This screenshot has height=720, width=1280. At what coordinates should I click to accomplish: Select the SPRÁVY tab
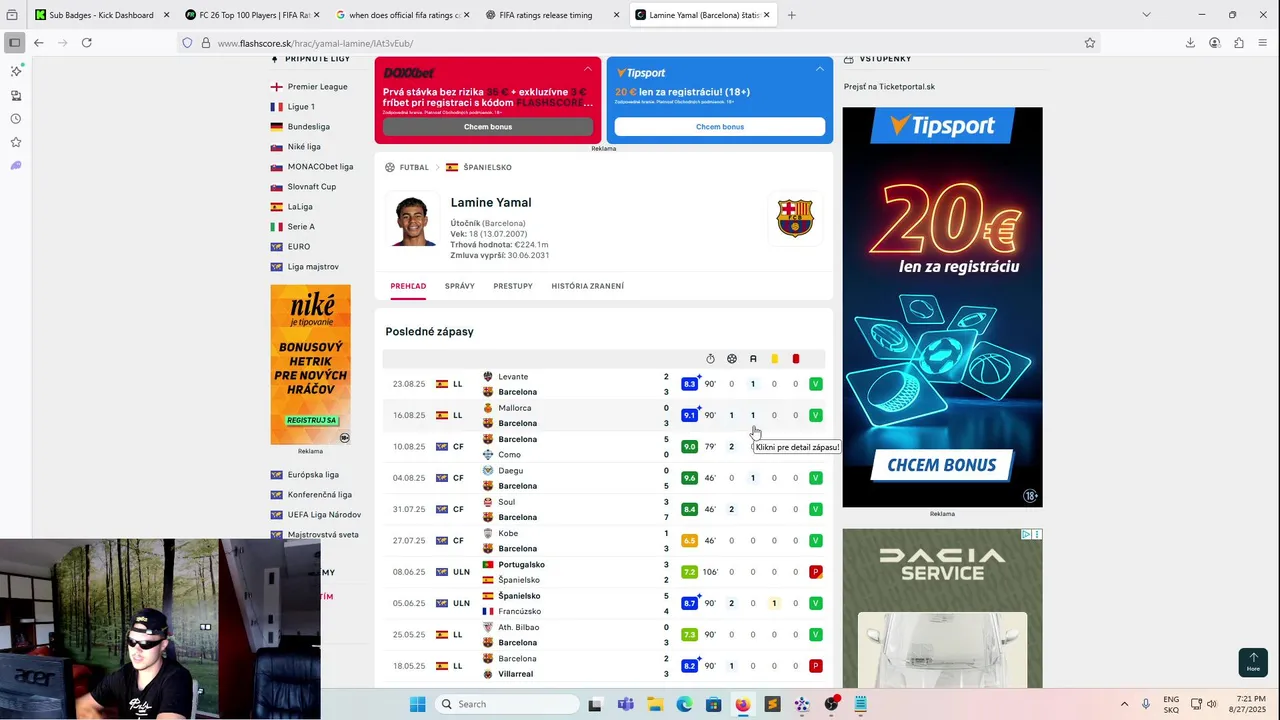[460, 286]
